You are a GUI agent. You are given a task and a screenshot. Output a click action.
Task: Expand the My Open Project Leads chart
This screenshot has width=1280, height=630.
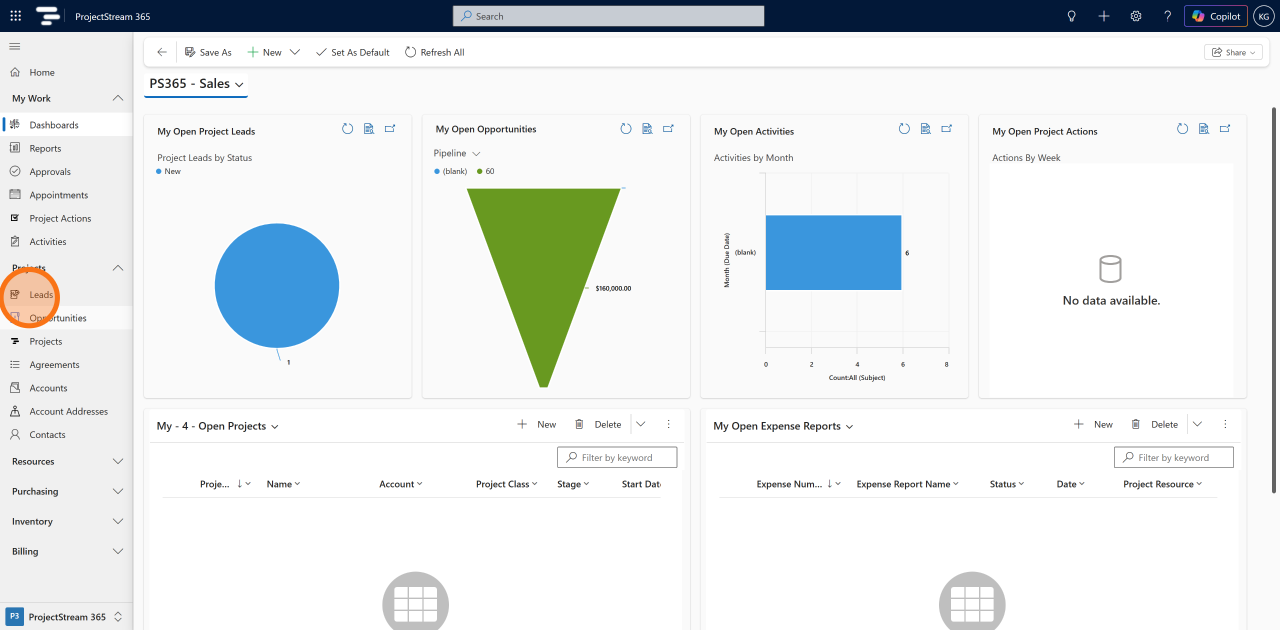point(390,129)
